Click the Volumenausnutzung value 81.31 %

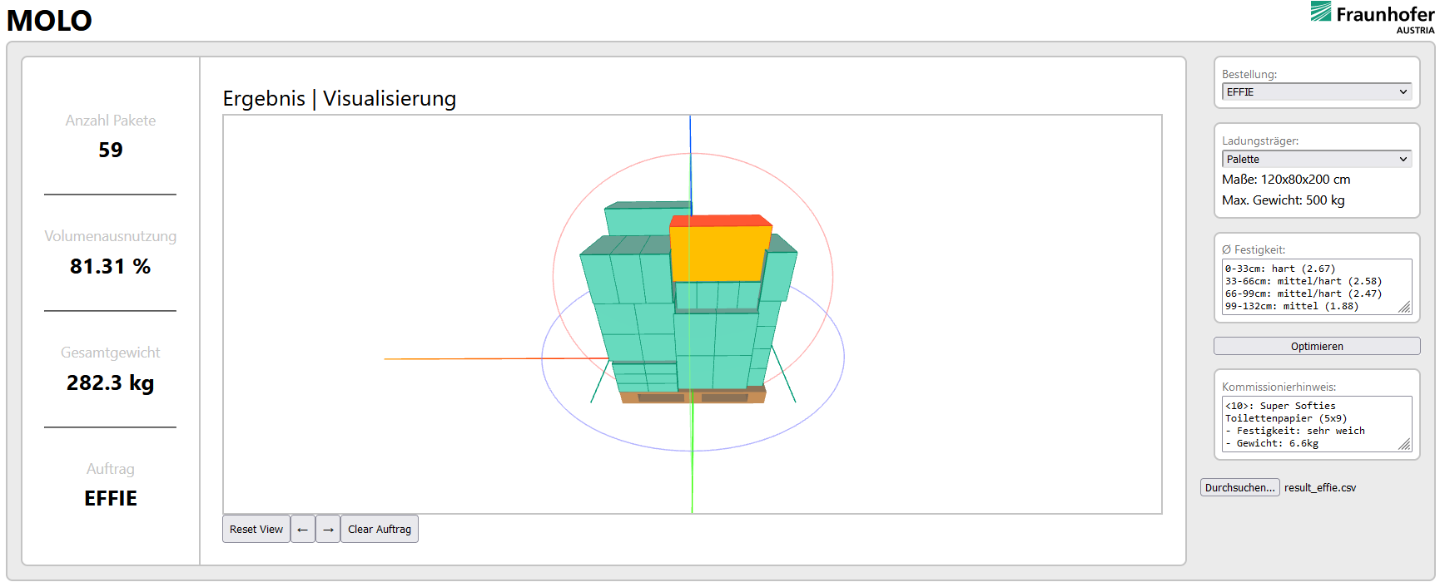coord(110,266)
